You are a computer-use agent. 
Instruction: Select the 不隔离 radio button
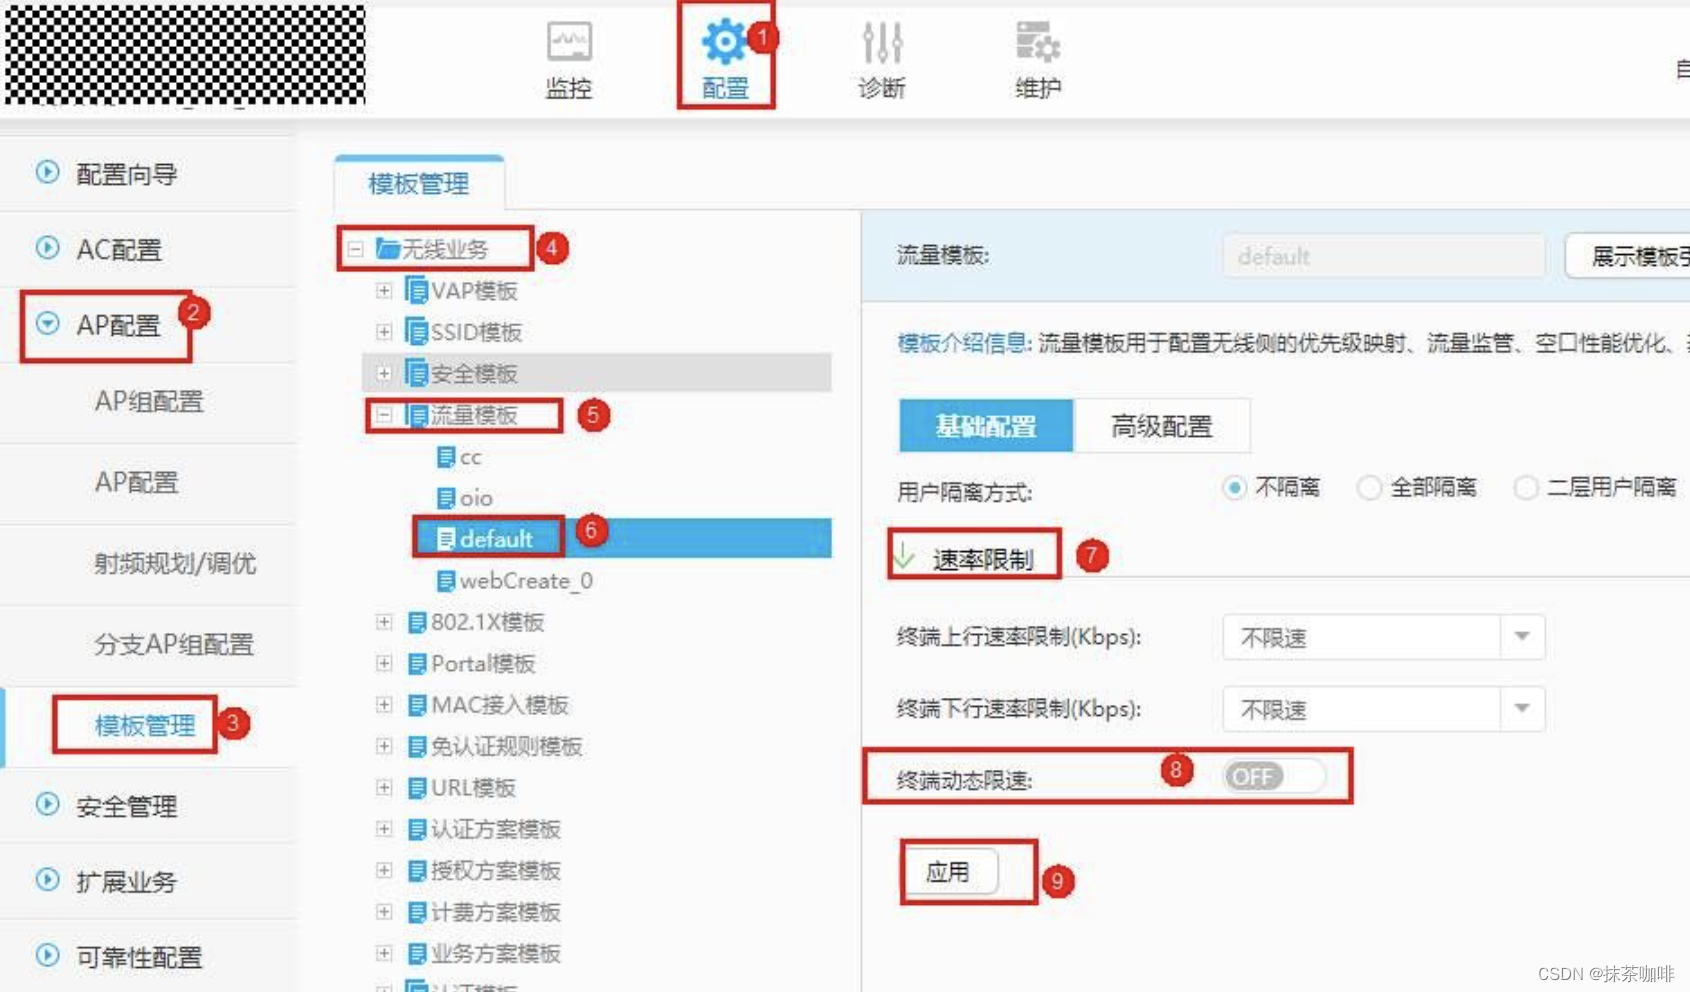pyautogui.click(x=1234, y=488)
